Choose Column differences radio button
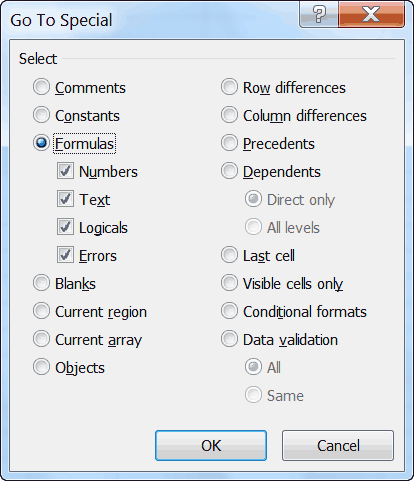 229,115
